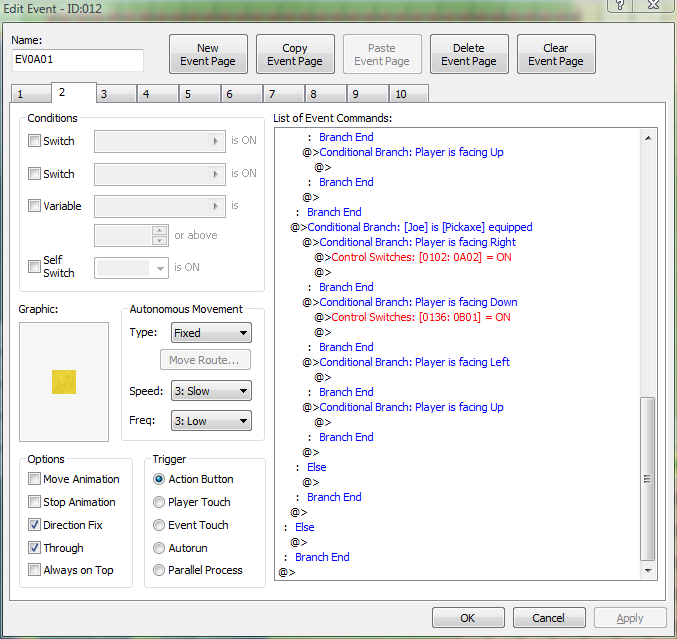677x639 pixels.
Task: Tick the Variable condition checkbox
Action: tap(34, 206)
